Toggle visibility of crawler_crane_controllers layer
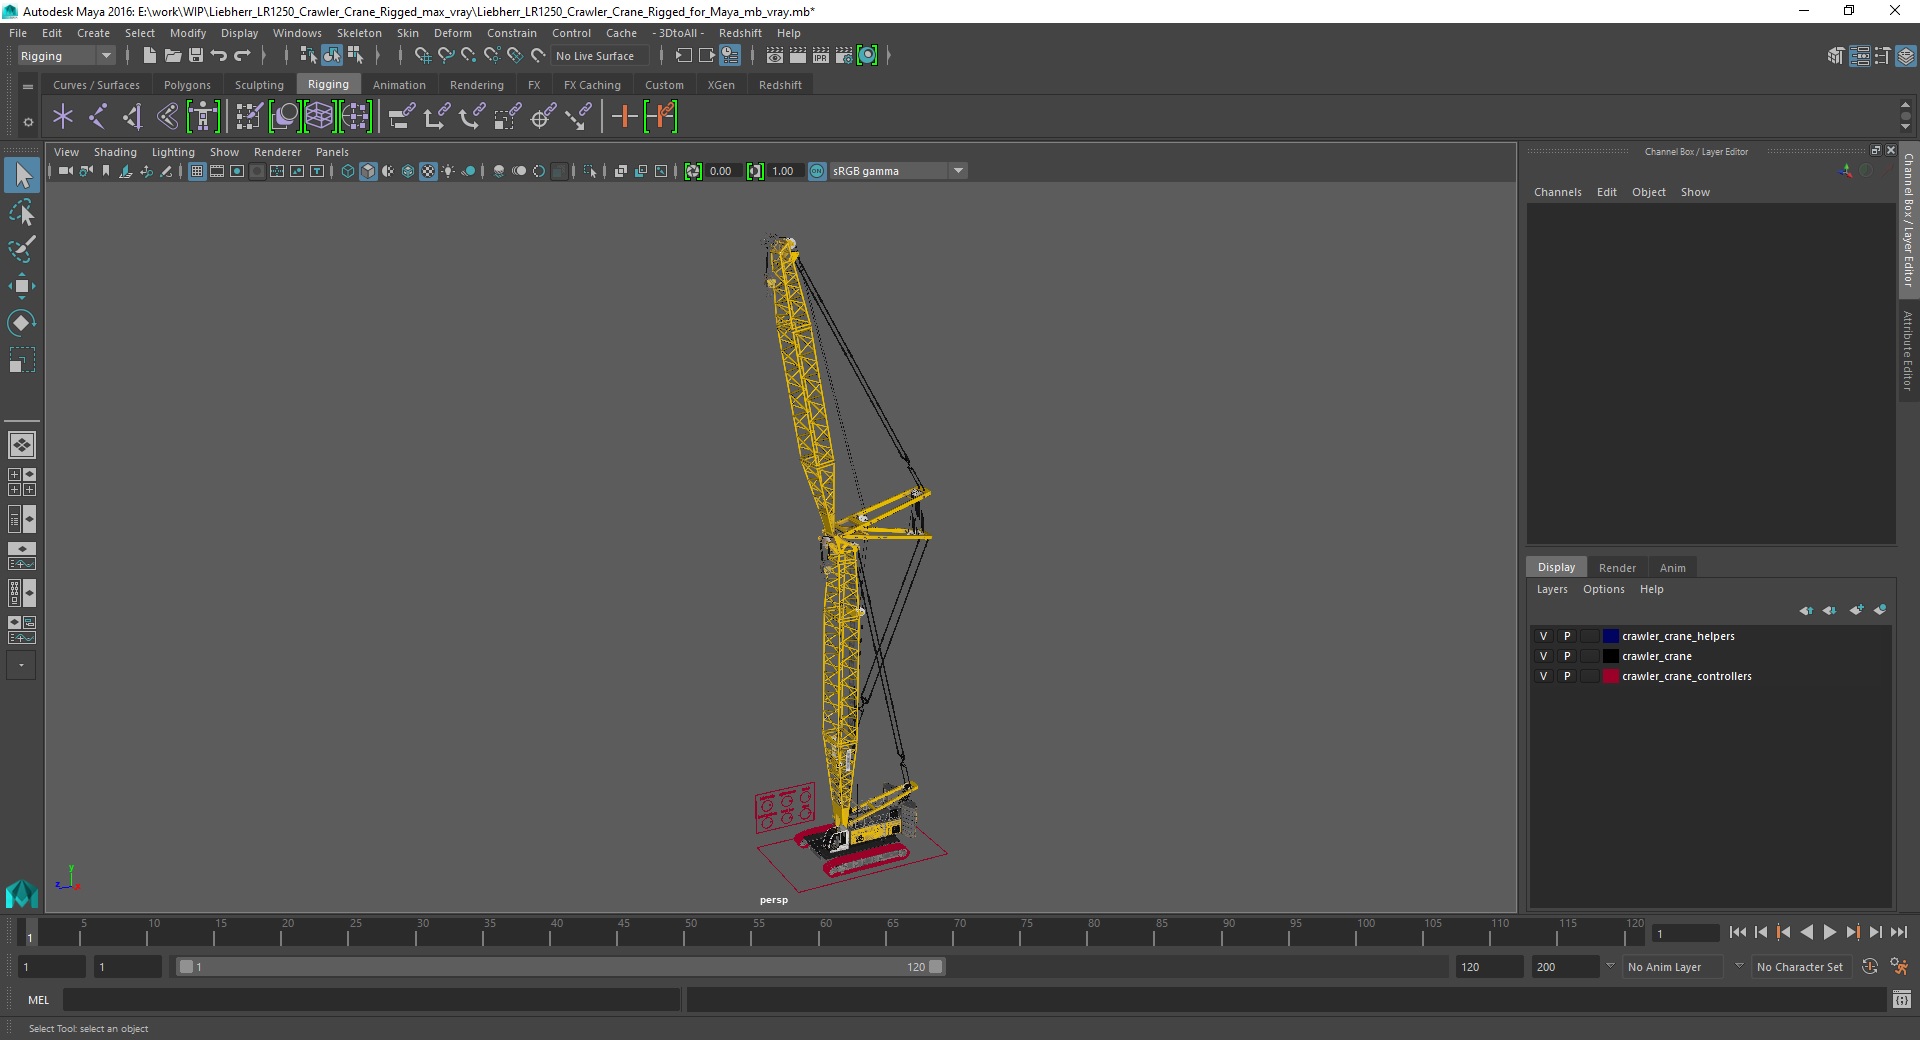This screenshot has height=1040, width=1920. [1543, 676]
